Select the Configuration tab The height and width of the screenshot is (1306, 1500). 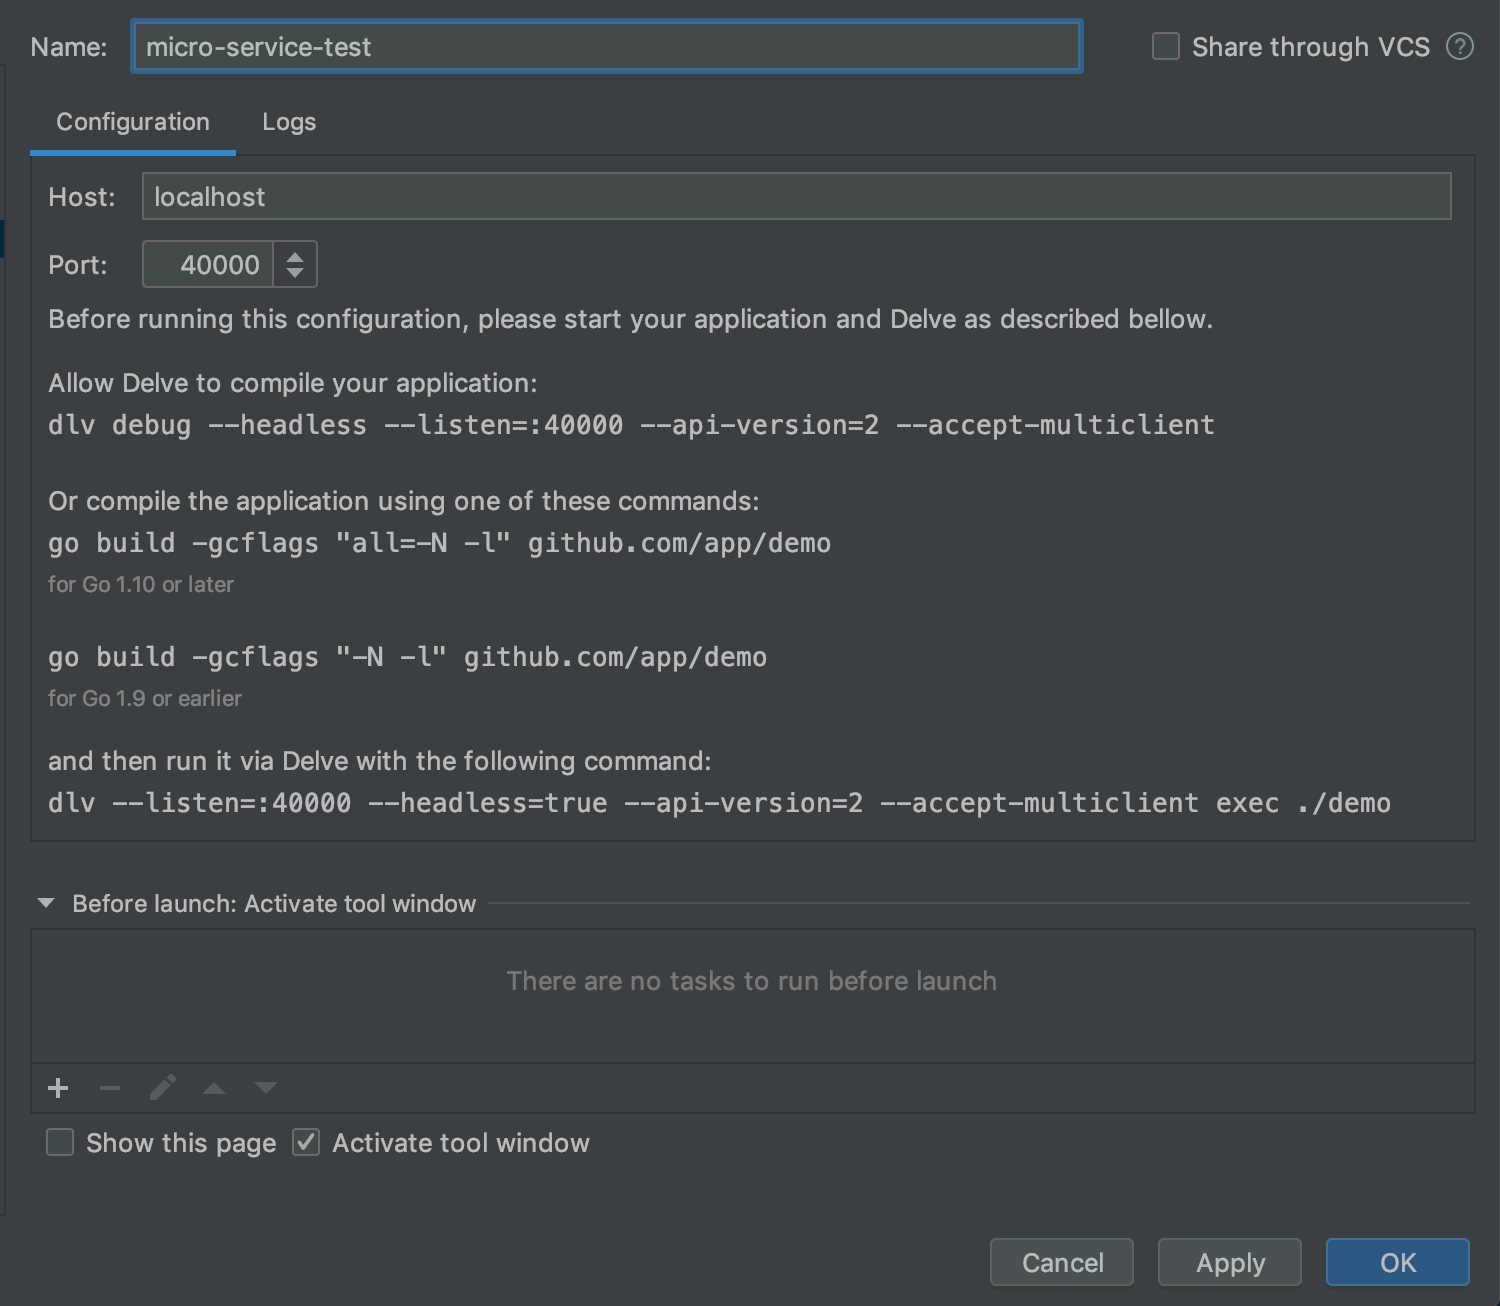click(133, 121)
